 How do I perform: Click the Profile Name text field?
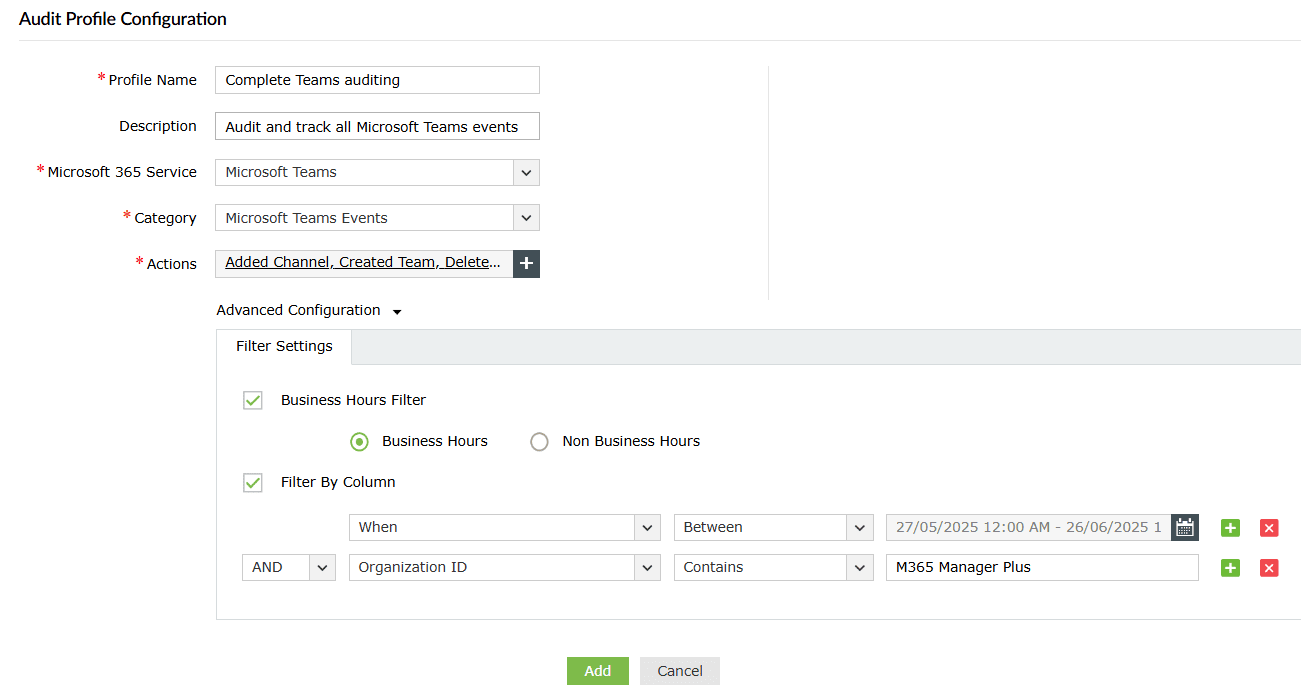pos(377,80)
